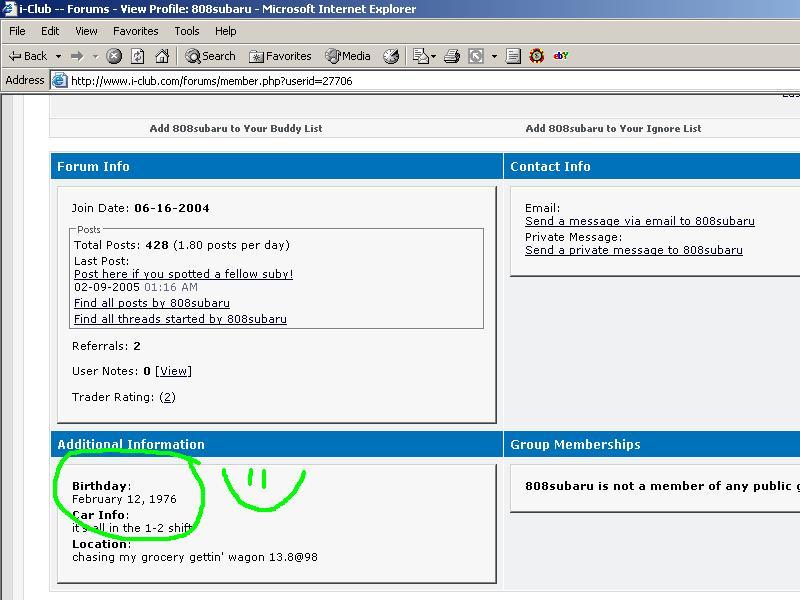Click the Back navigation button
This screenshot has width=800, height=600.
click(x=28, y=56)
